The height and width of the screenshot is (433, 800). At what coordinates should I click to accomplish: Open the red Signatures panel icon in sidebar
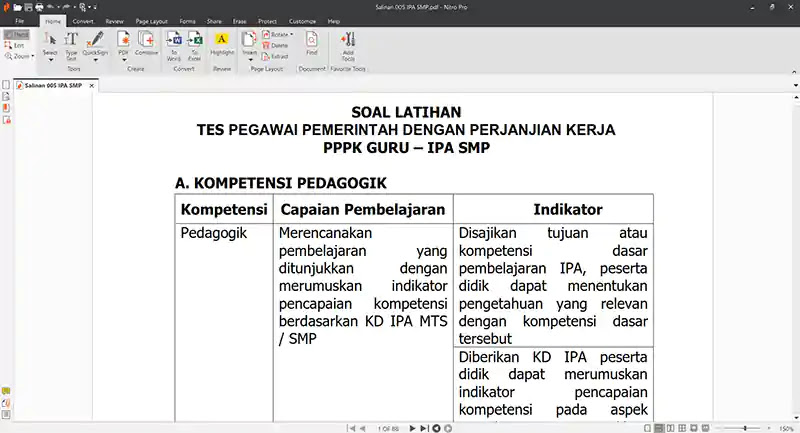pyautogui.click(x=6, y=108)
